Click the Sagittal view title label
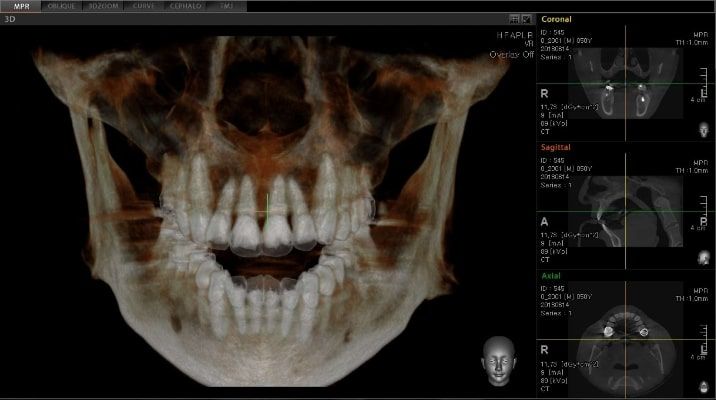Viewport: 716px width, 400px height. click(x=556, y=147)
